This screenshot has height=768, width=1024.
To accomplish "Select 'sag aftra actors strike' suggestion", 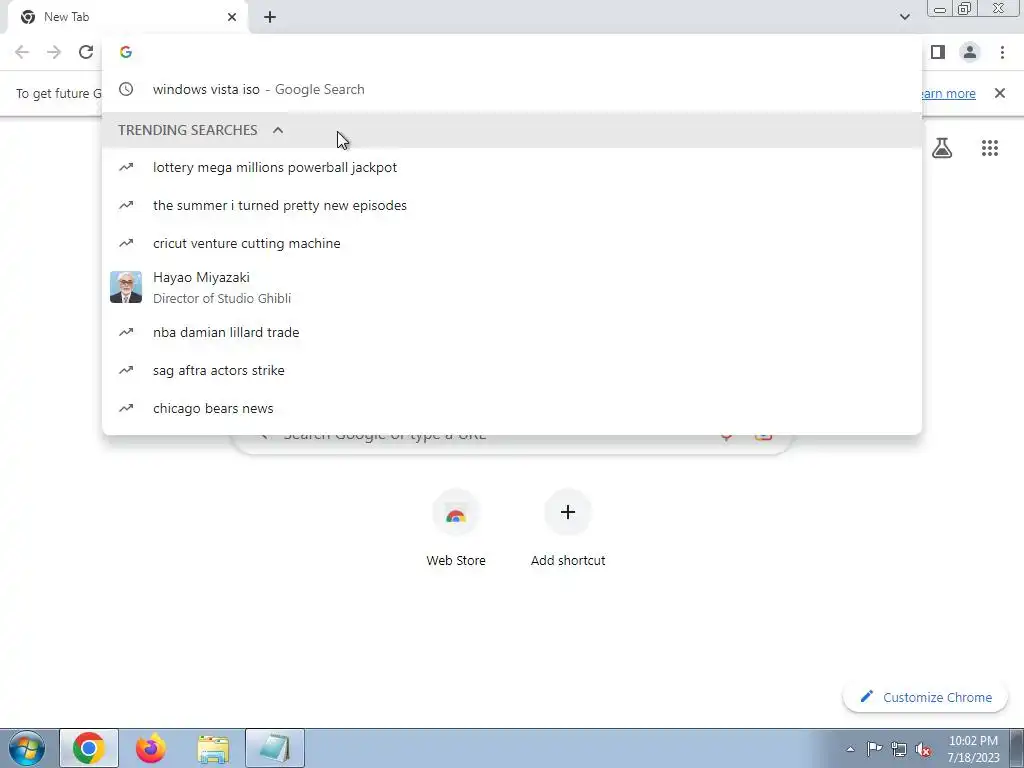I will (x=512, y=370).
